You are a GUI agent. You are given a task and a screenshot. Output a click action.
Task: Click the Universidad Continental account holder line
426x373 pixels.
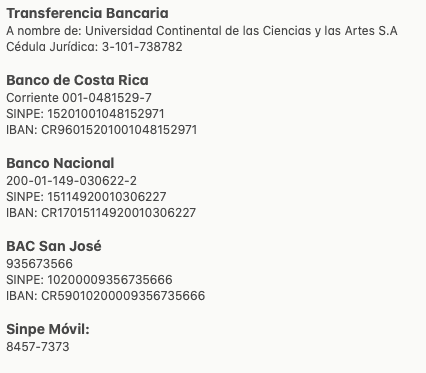click(202, 31)
